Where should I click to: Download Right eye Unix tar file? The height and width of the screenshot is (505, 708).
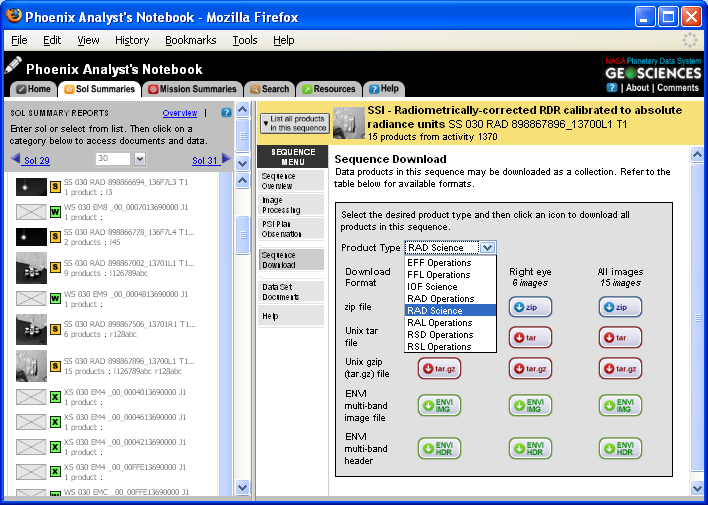click(x=531, y=338)
